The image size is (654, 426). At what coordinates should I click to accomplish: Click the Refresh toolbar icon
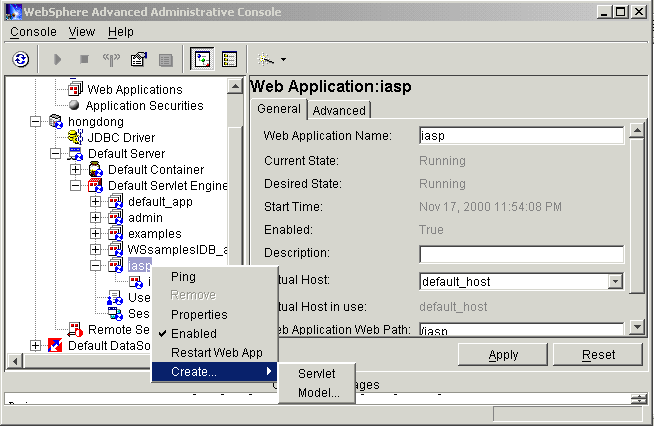[21, 59]
